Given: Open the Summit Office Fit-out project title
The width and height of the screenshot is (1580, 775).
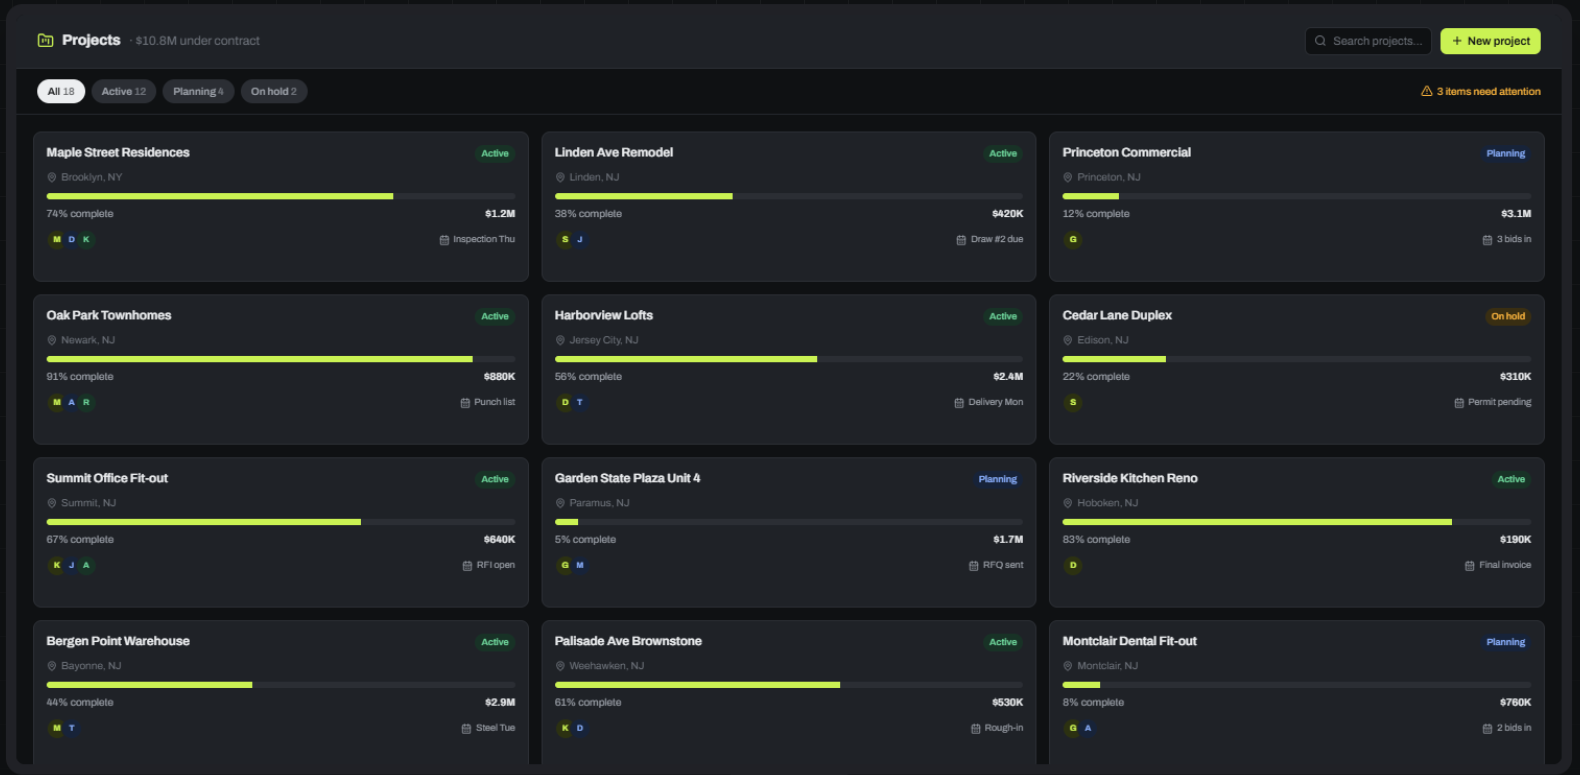Looking at the screenshot, I should (107, 479).
